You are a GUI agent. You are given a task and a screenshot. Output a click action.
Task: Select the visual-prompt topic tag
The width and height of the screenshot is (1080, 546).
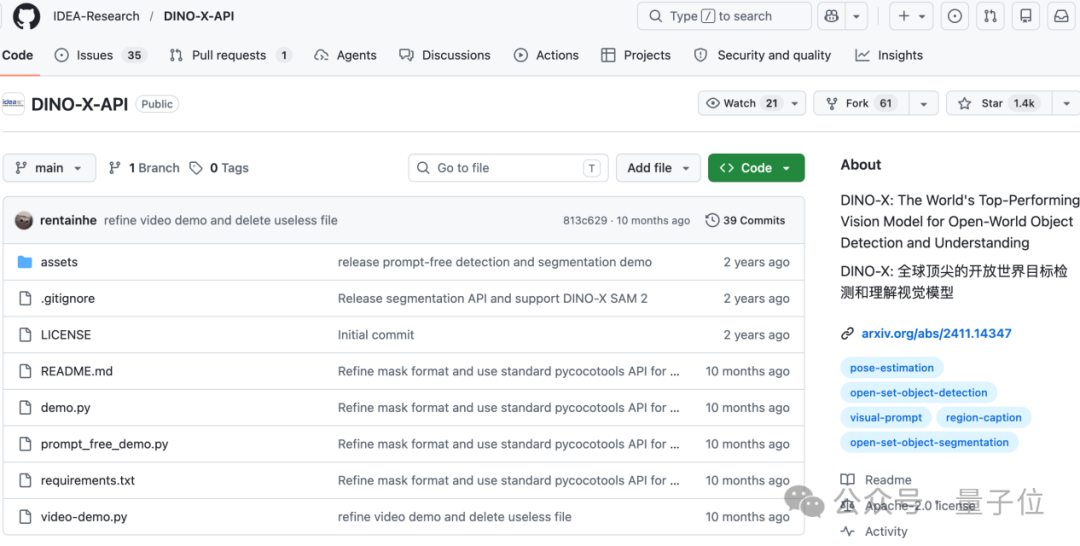[x=886, y=417]
